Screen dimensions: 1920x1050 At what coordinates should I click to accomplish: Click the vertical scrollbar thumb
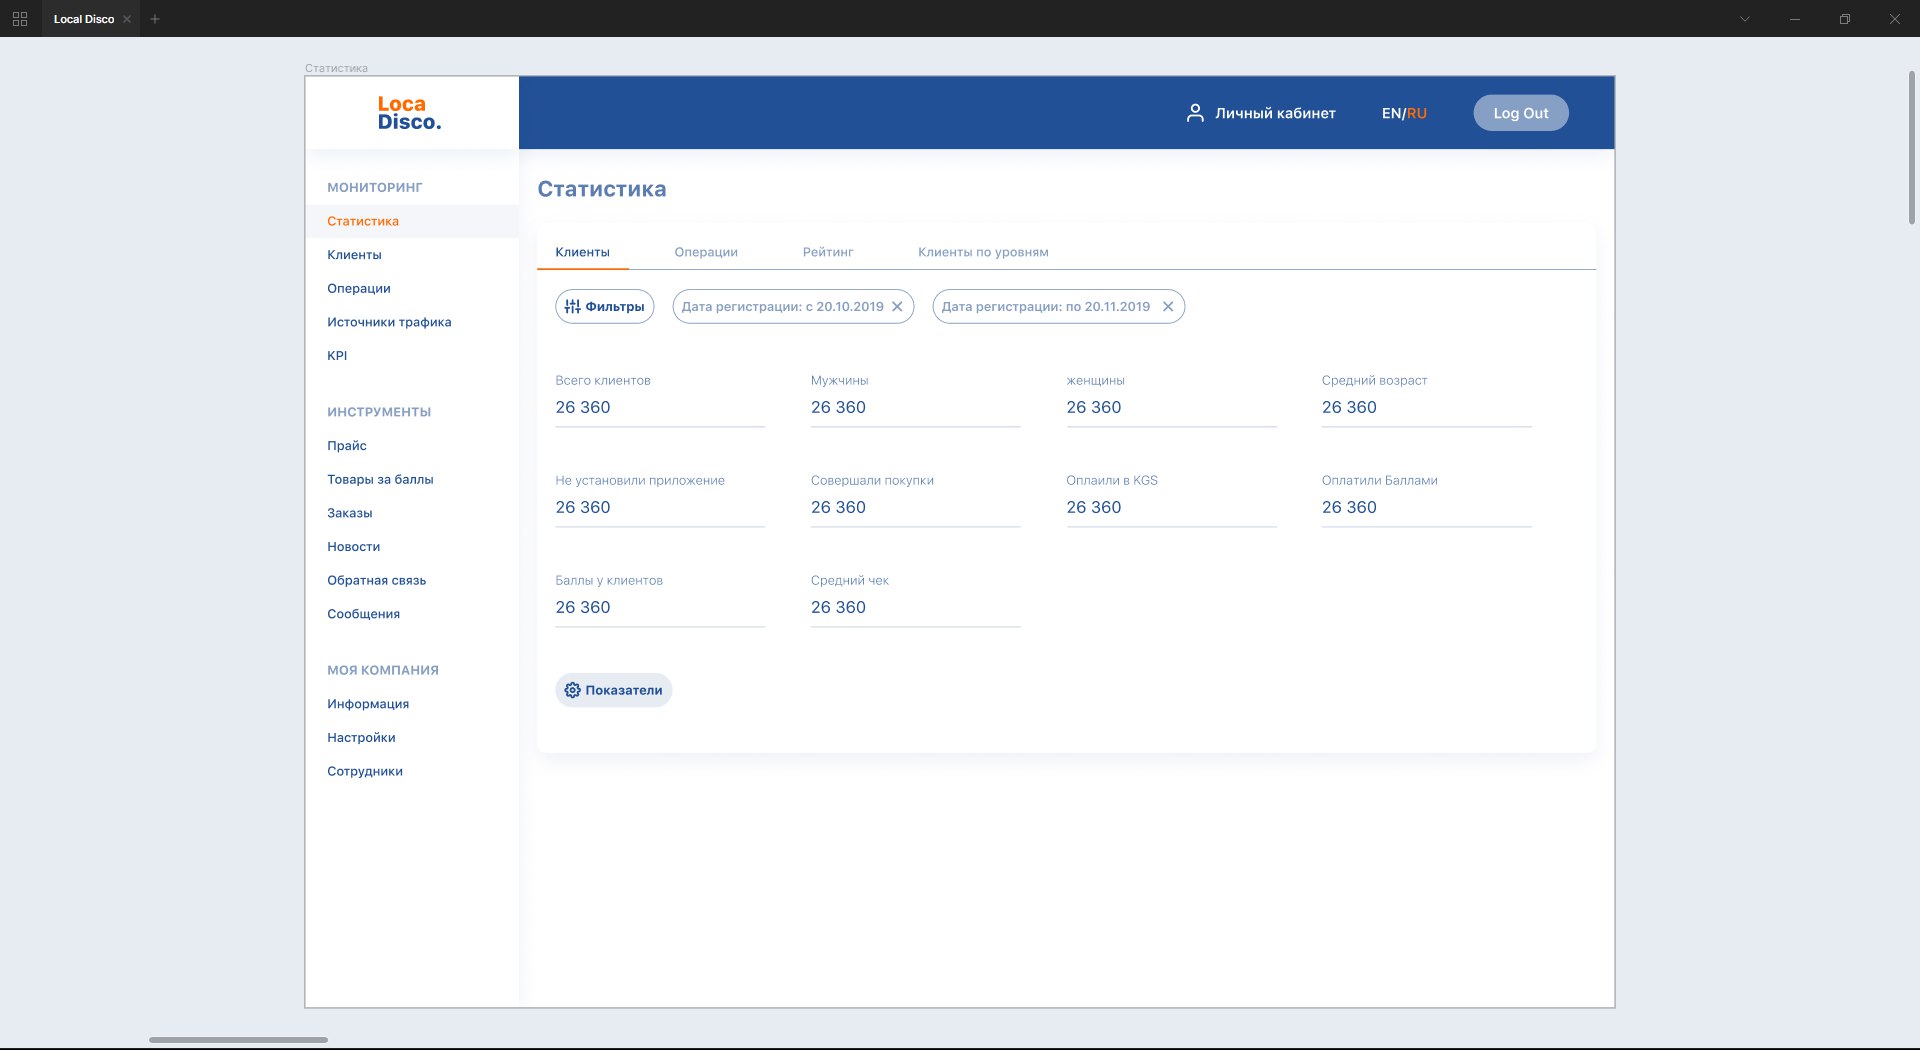pos(1911,147)
